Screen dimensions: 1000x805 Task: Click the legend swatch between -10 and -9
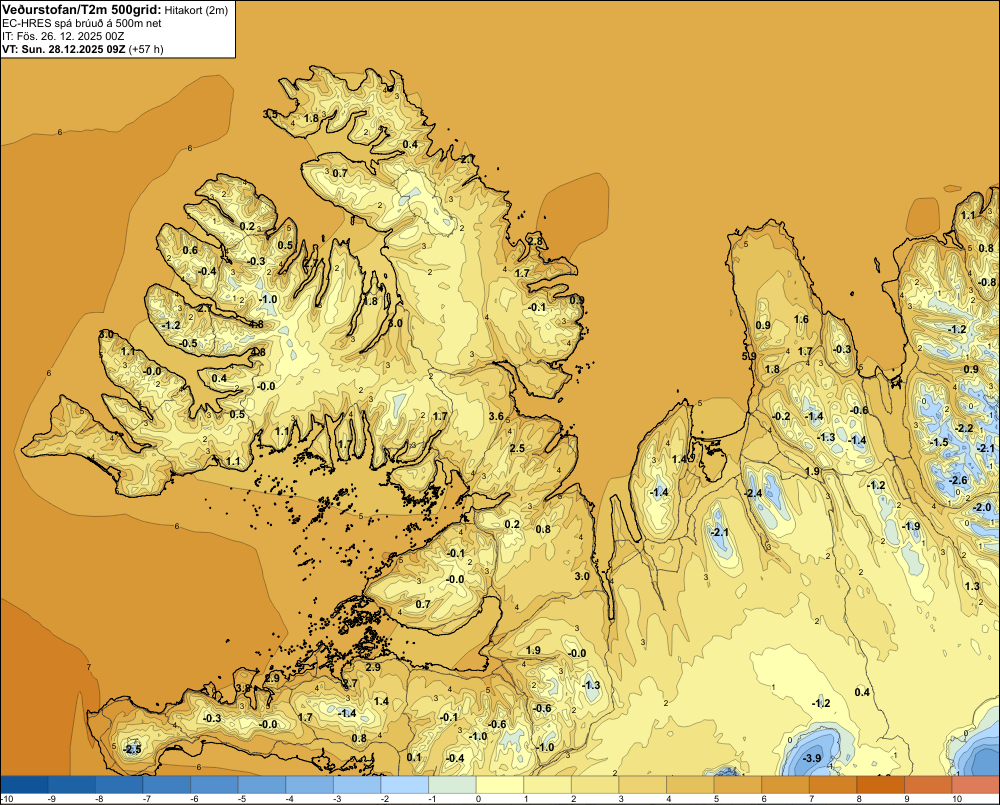pos(24,784)
